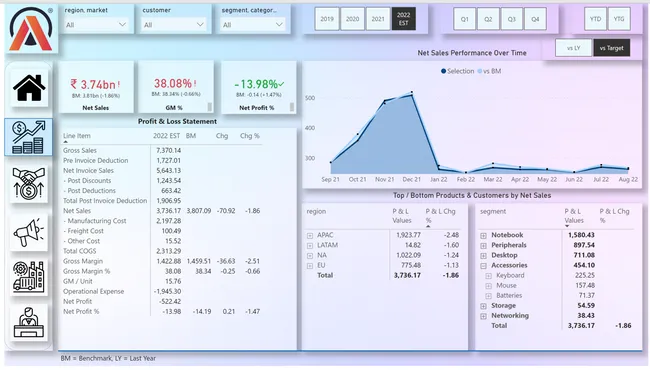Select the Total COGS line item
Screen dimensions: 650x370
(x=80, y=251)
